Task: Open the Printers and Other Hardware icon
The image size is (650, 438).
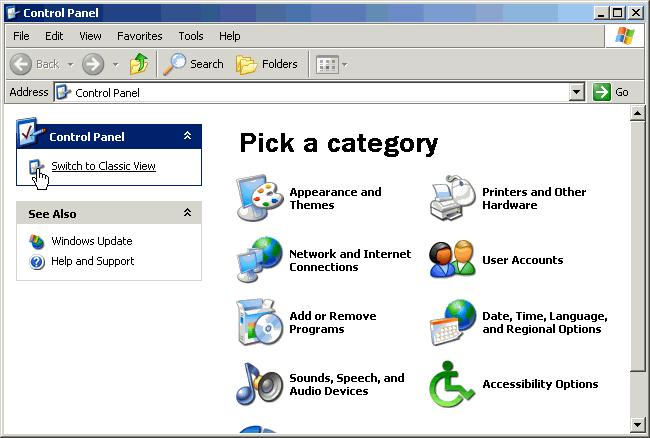Action: (452, 198)
